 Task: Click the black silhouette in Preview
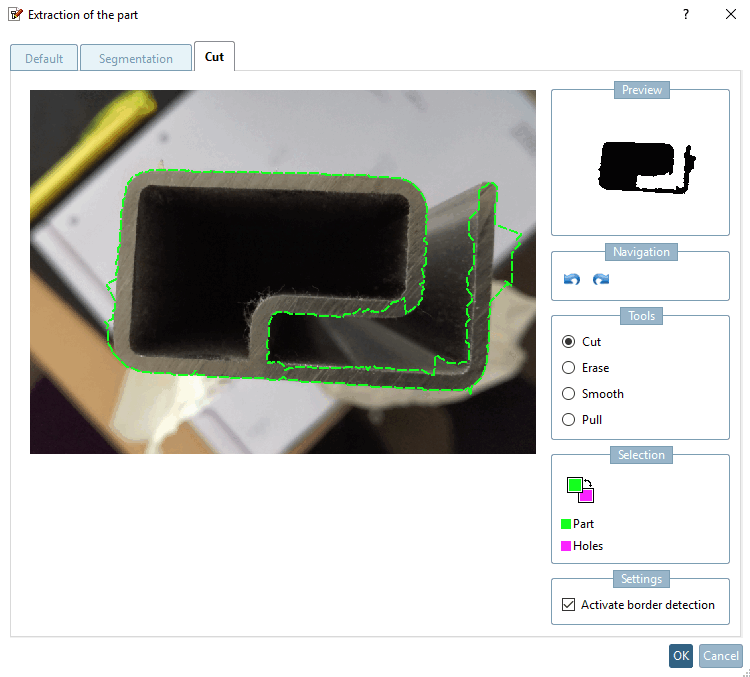coord(634,165)
